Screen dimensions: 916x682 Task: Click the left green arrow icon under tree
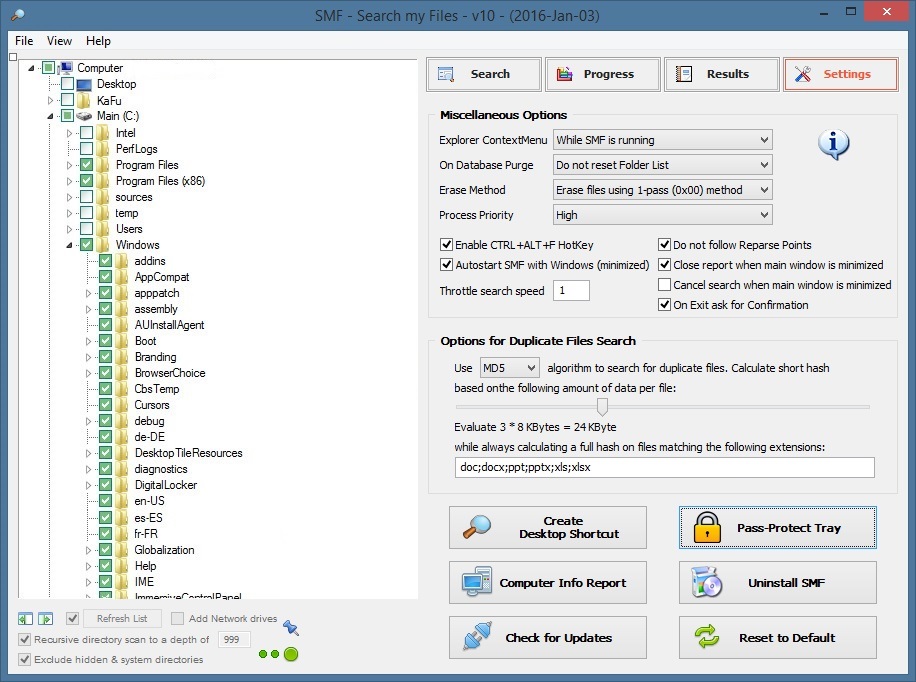[26, 619]
